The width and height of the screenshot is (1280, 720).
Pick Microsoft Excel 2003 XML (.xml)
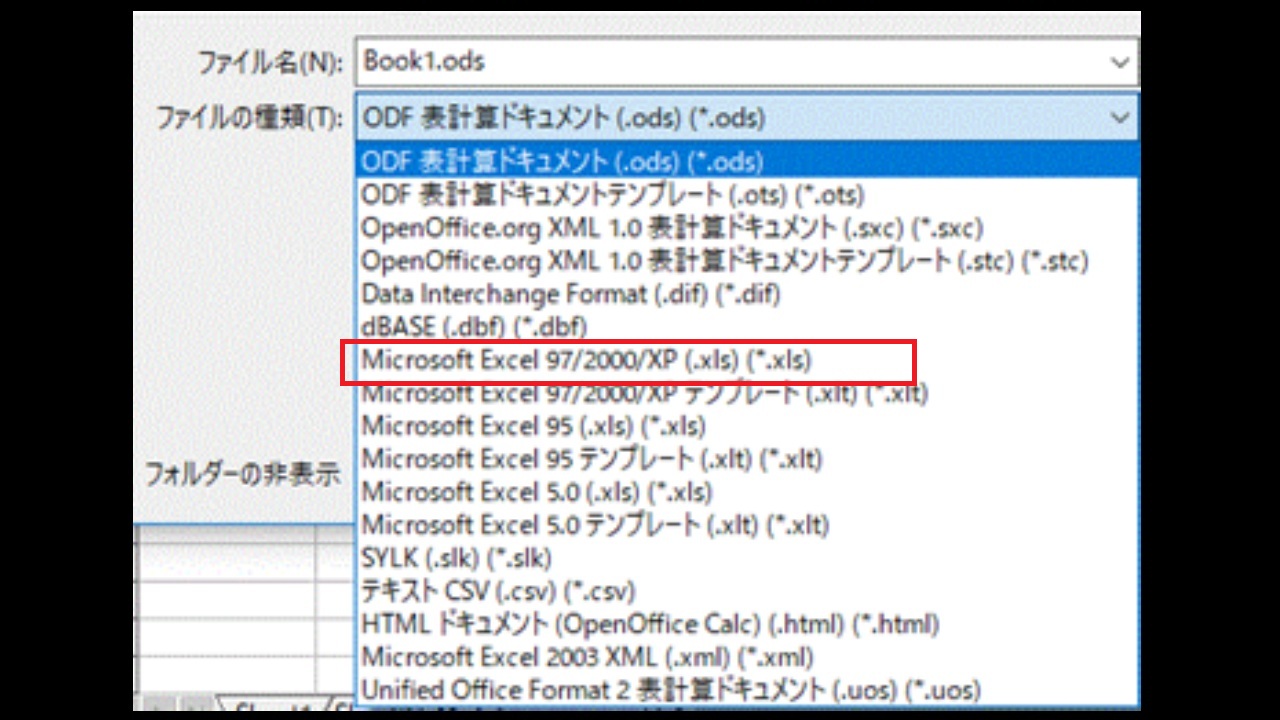point(587,657)
